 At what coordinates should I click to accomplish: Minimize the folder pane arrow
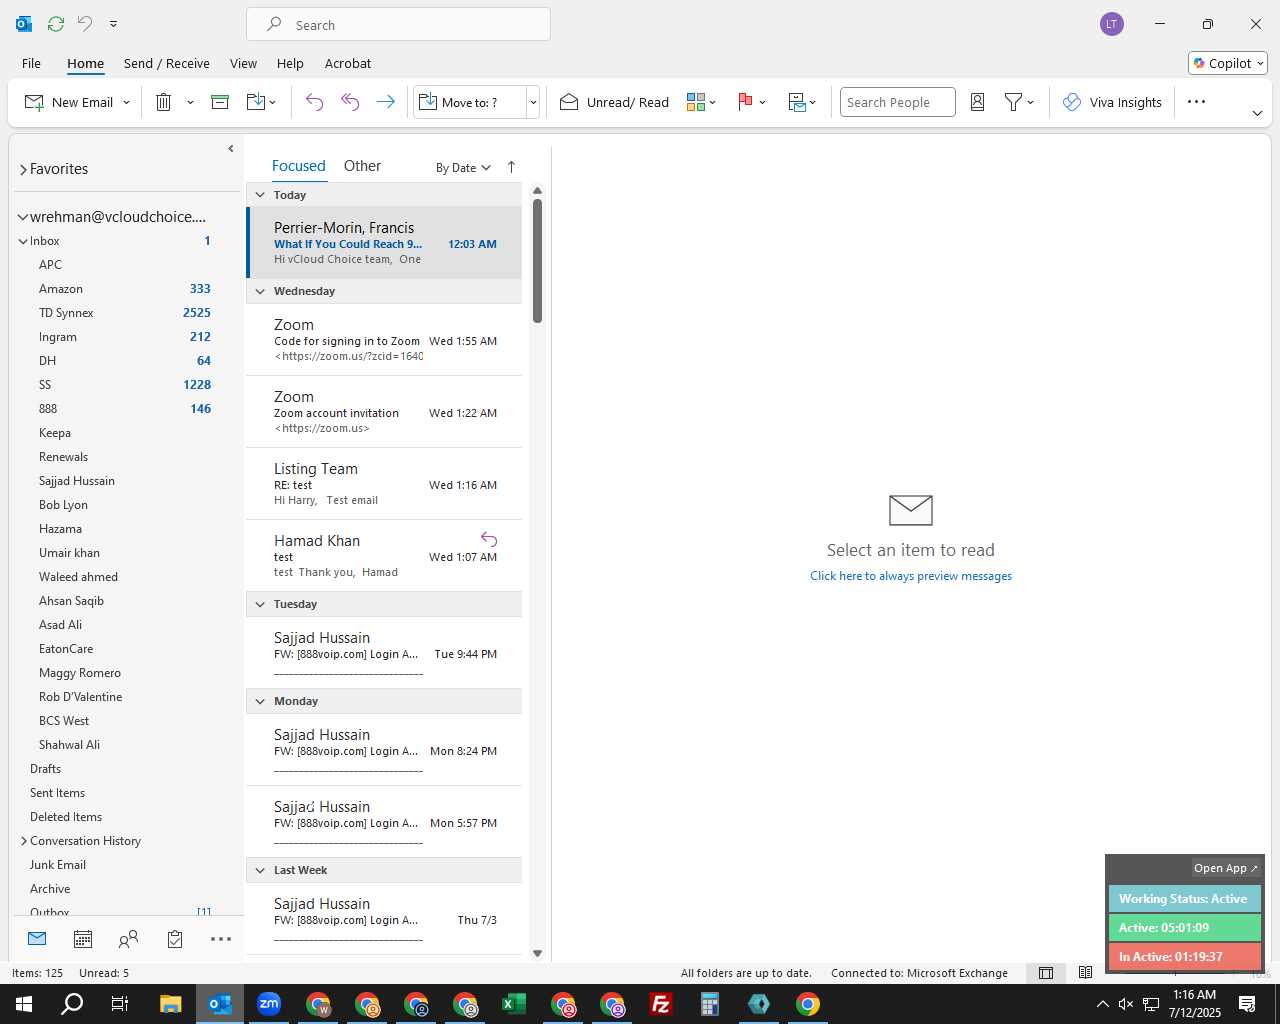pyautogui.click(x=231, y=149)
